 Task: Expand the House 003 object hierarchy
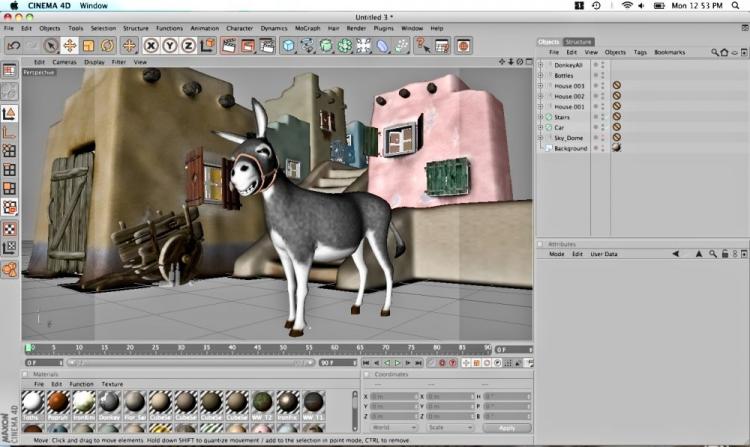click(x=540, y=86)
